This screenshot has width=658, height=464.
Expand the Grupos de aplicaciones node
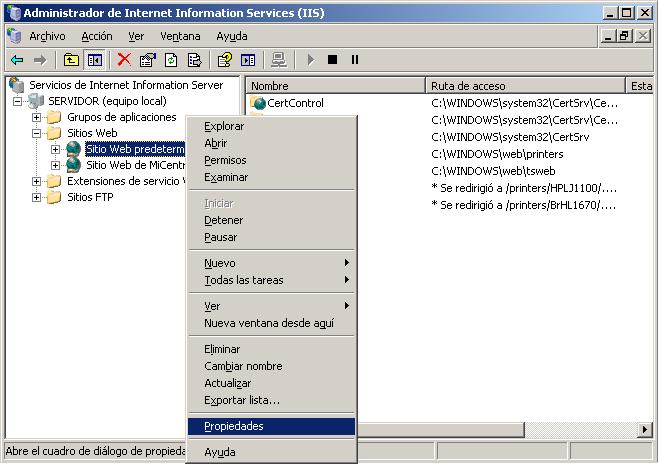click(37, 118)
